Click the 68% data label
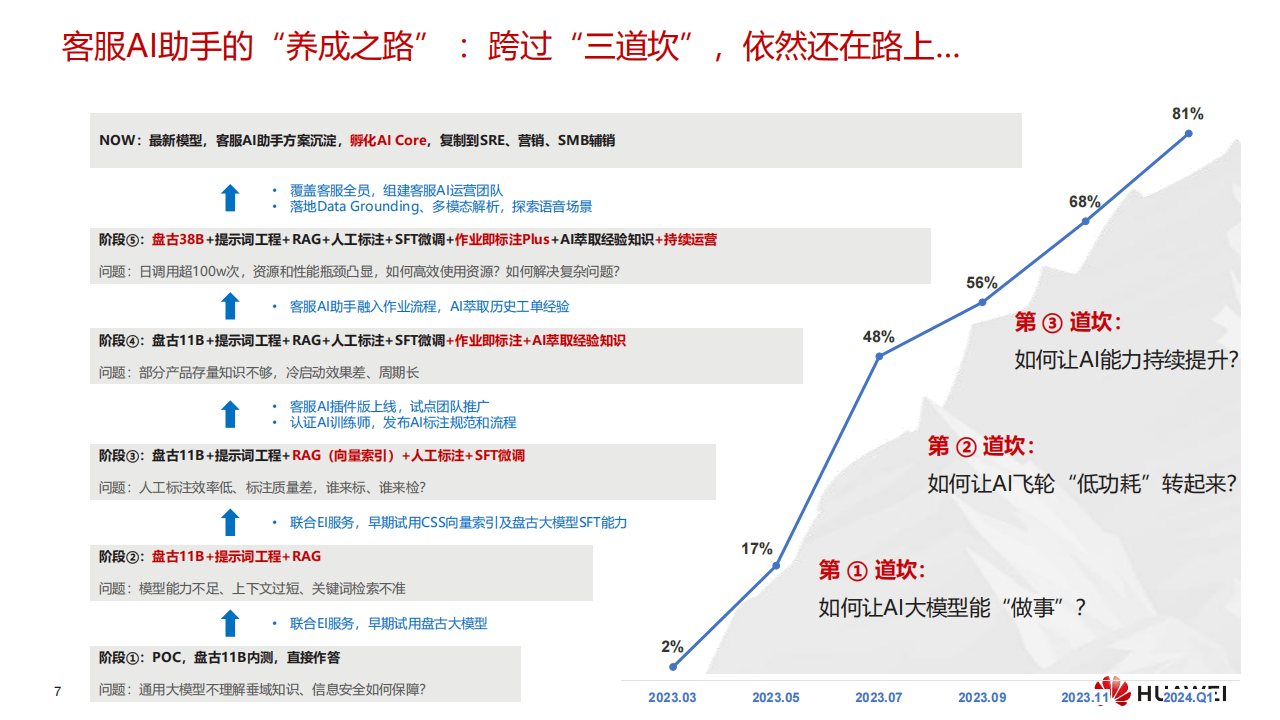The width and height of the screenshot is (1280, 720). click(1084, 202)
